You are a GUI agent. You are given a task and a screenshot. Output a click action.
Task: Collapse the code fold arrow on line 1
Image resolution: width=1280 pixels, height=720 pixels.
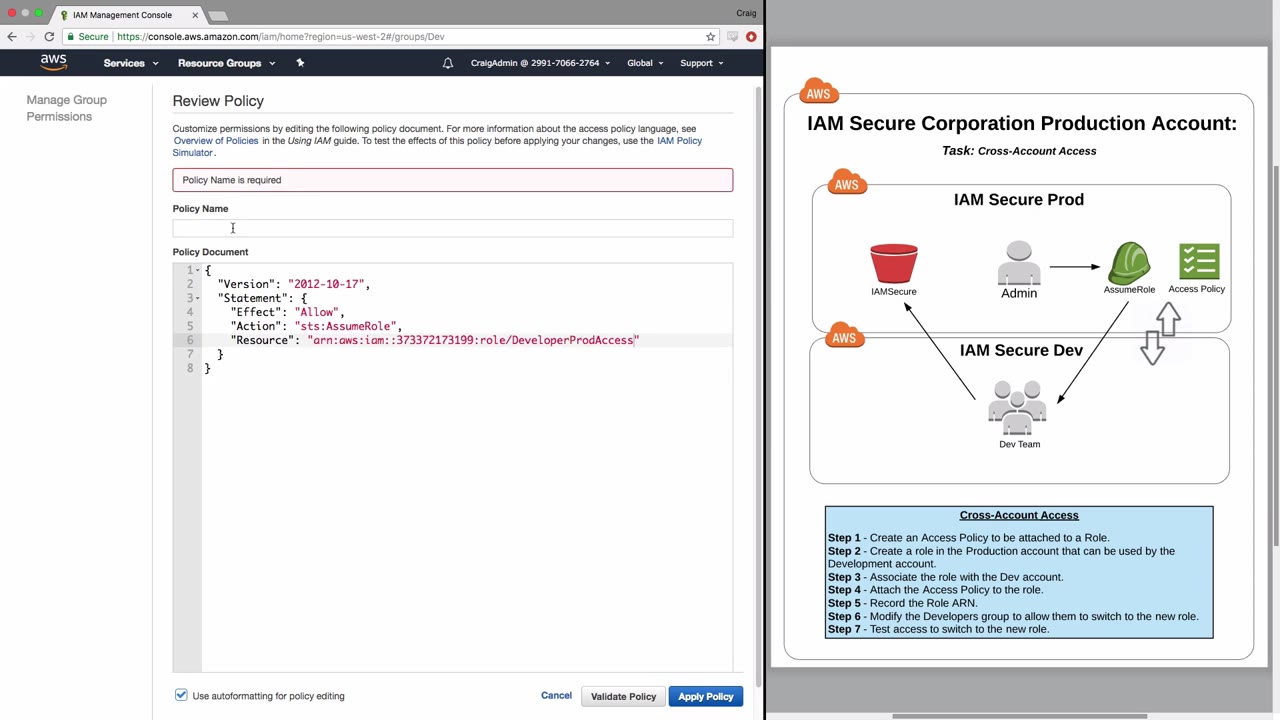point(198,271)
